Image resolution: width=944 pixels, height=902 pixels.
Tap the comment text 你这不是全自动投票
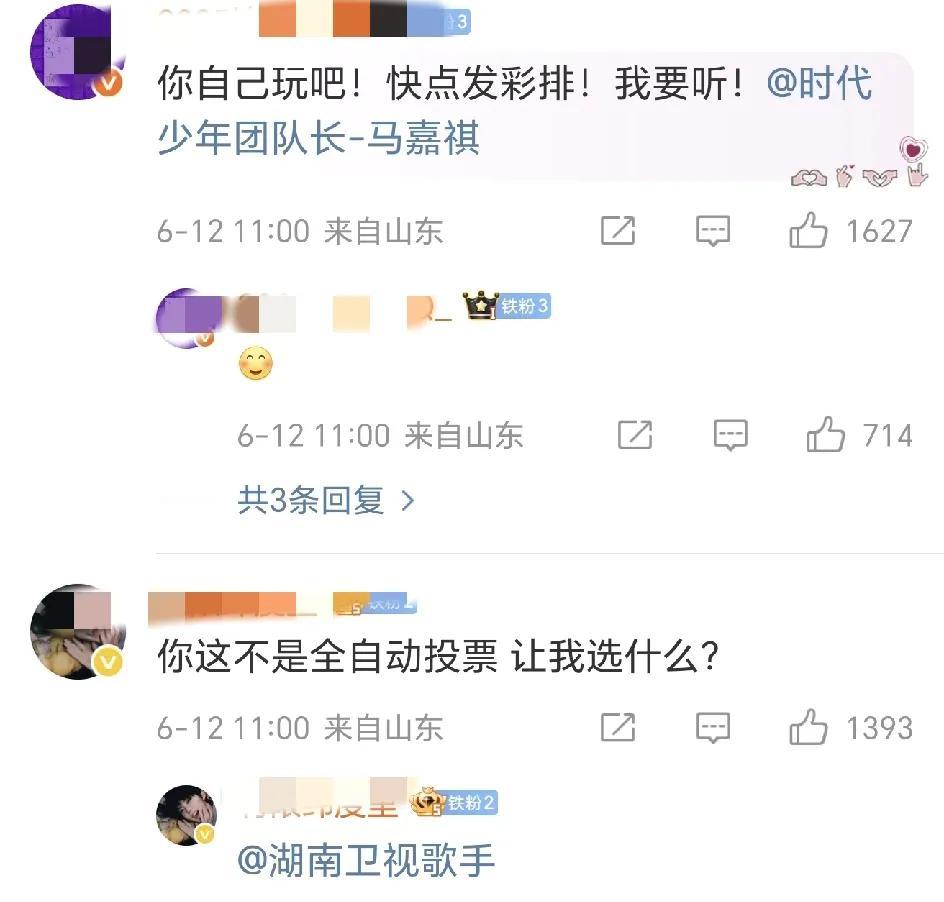click(x=328, y=656)
